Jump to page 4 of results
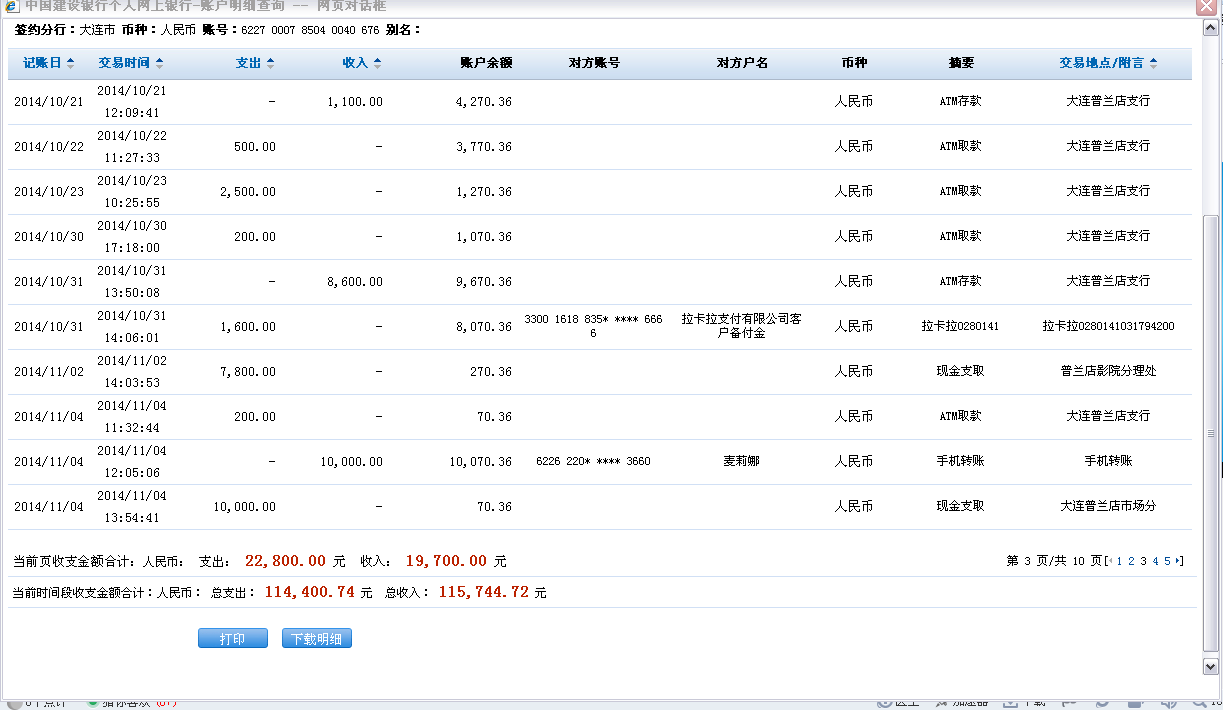Viewport: 1223px width, 710px height. (x=1155, y=561)
